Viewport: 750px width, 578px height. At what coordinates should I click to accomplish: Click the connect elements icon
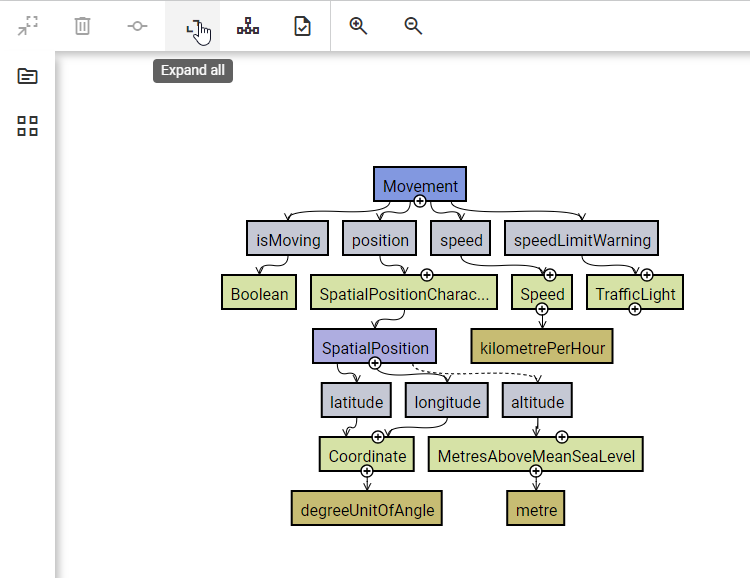138,26
